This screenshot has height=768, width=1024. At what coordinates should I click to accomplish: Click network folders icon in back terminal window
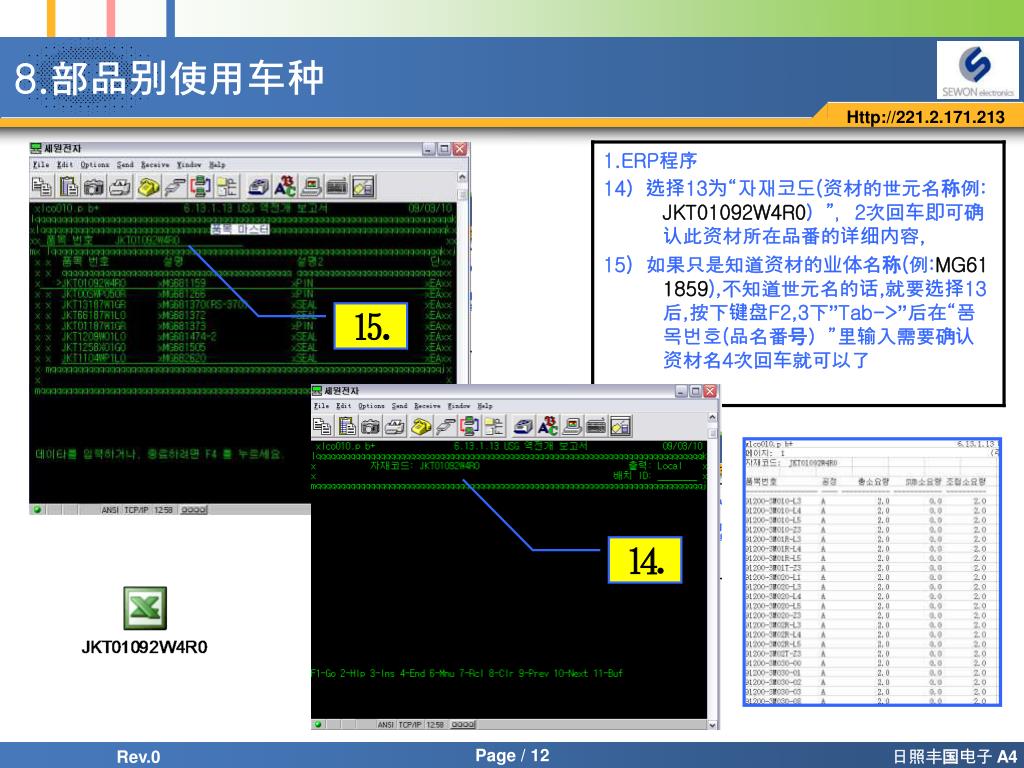[227, 187]
